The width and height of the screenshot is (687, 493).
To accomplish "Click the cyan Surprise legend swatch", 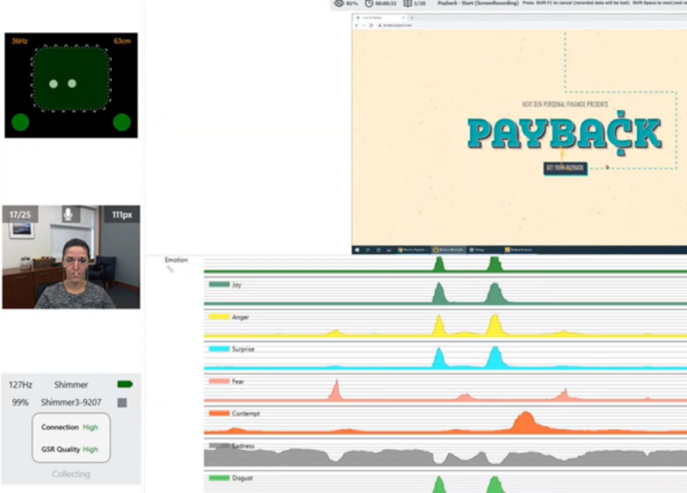I will click(219, 349).
